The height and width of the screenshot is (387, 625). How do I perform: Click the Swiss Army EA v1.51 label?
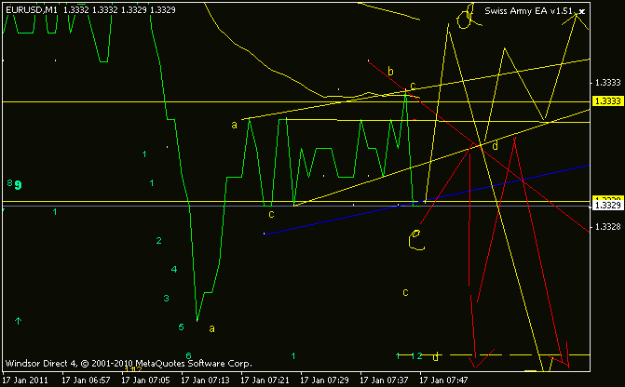tap(528, 11)
